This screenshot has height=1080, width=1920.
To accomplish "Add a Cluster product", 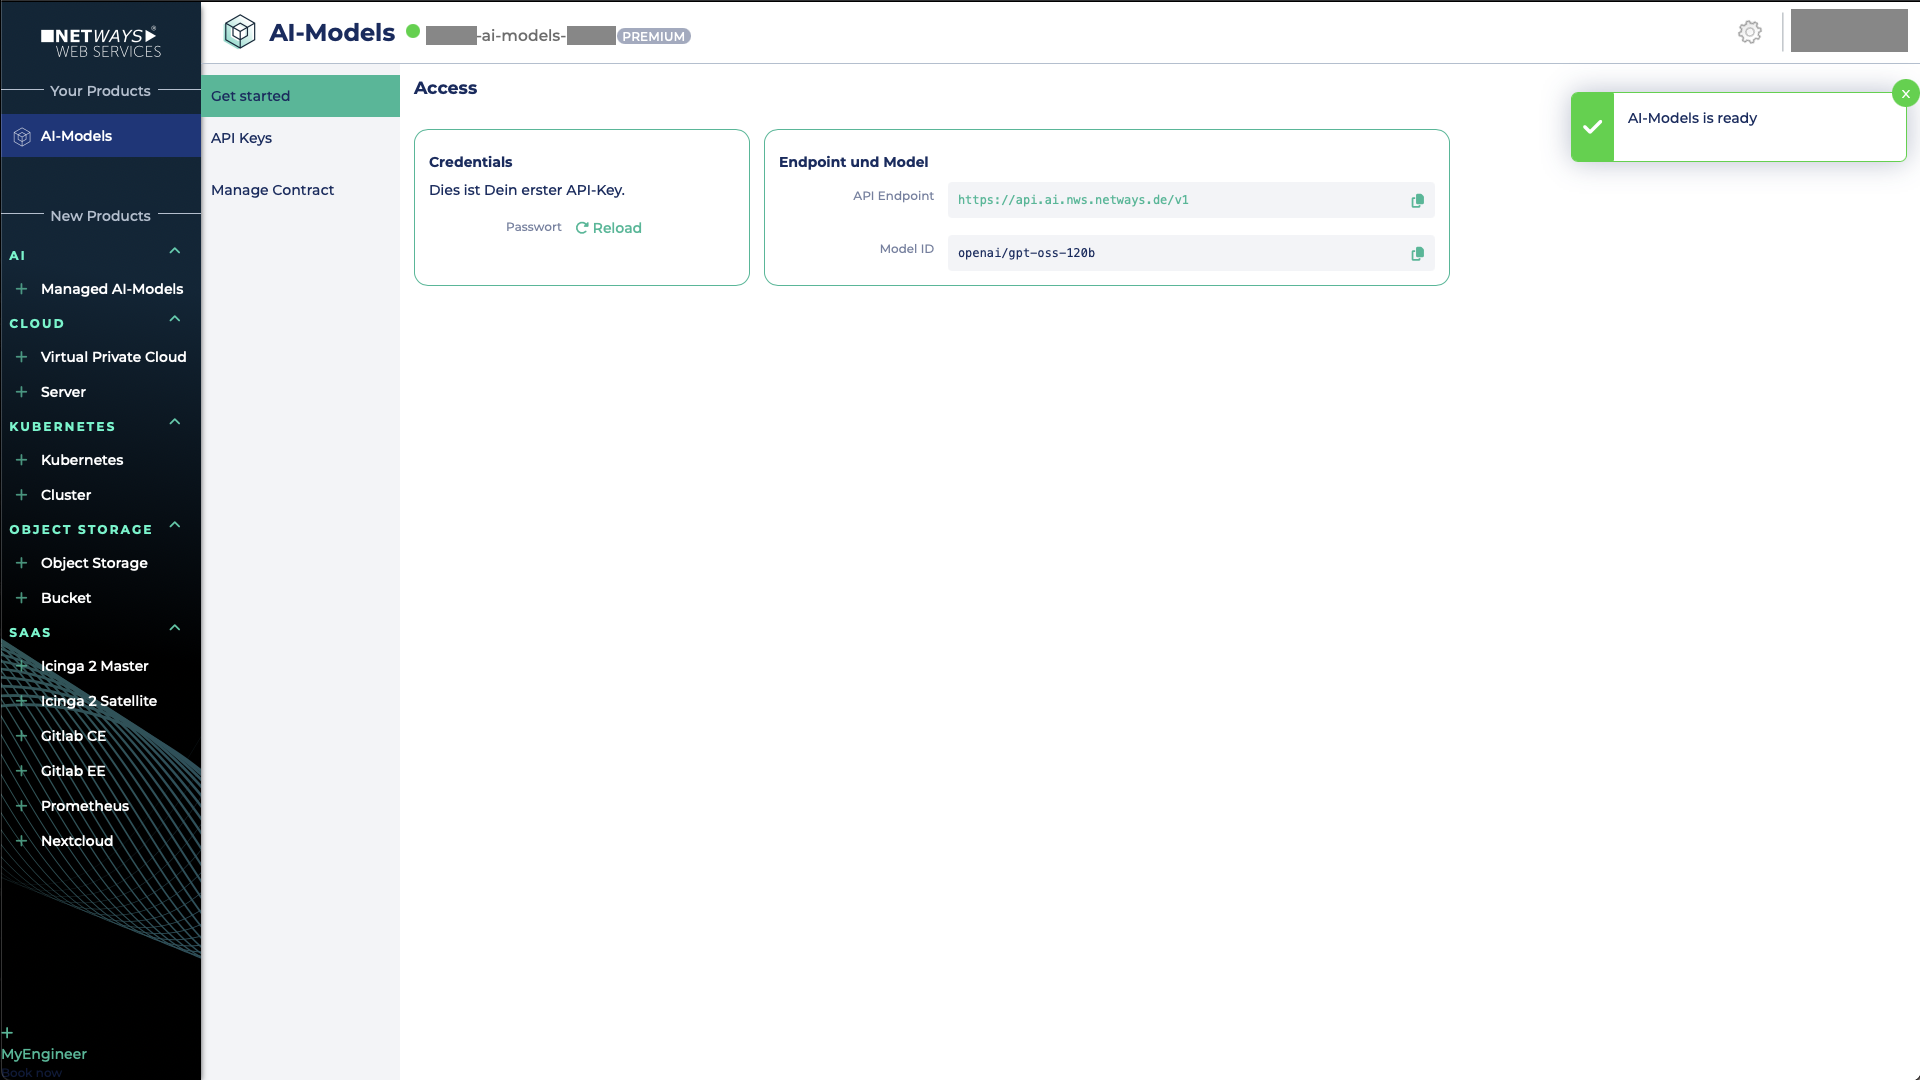I will [x=66, y=495].
